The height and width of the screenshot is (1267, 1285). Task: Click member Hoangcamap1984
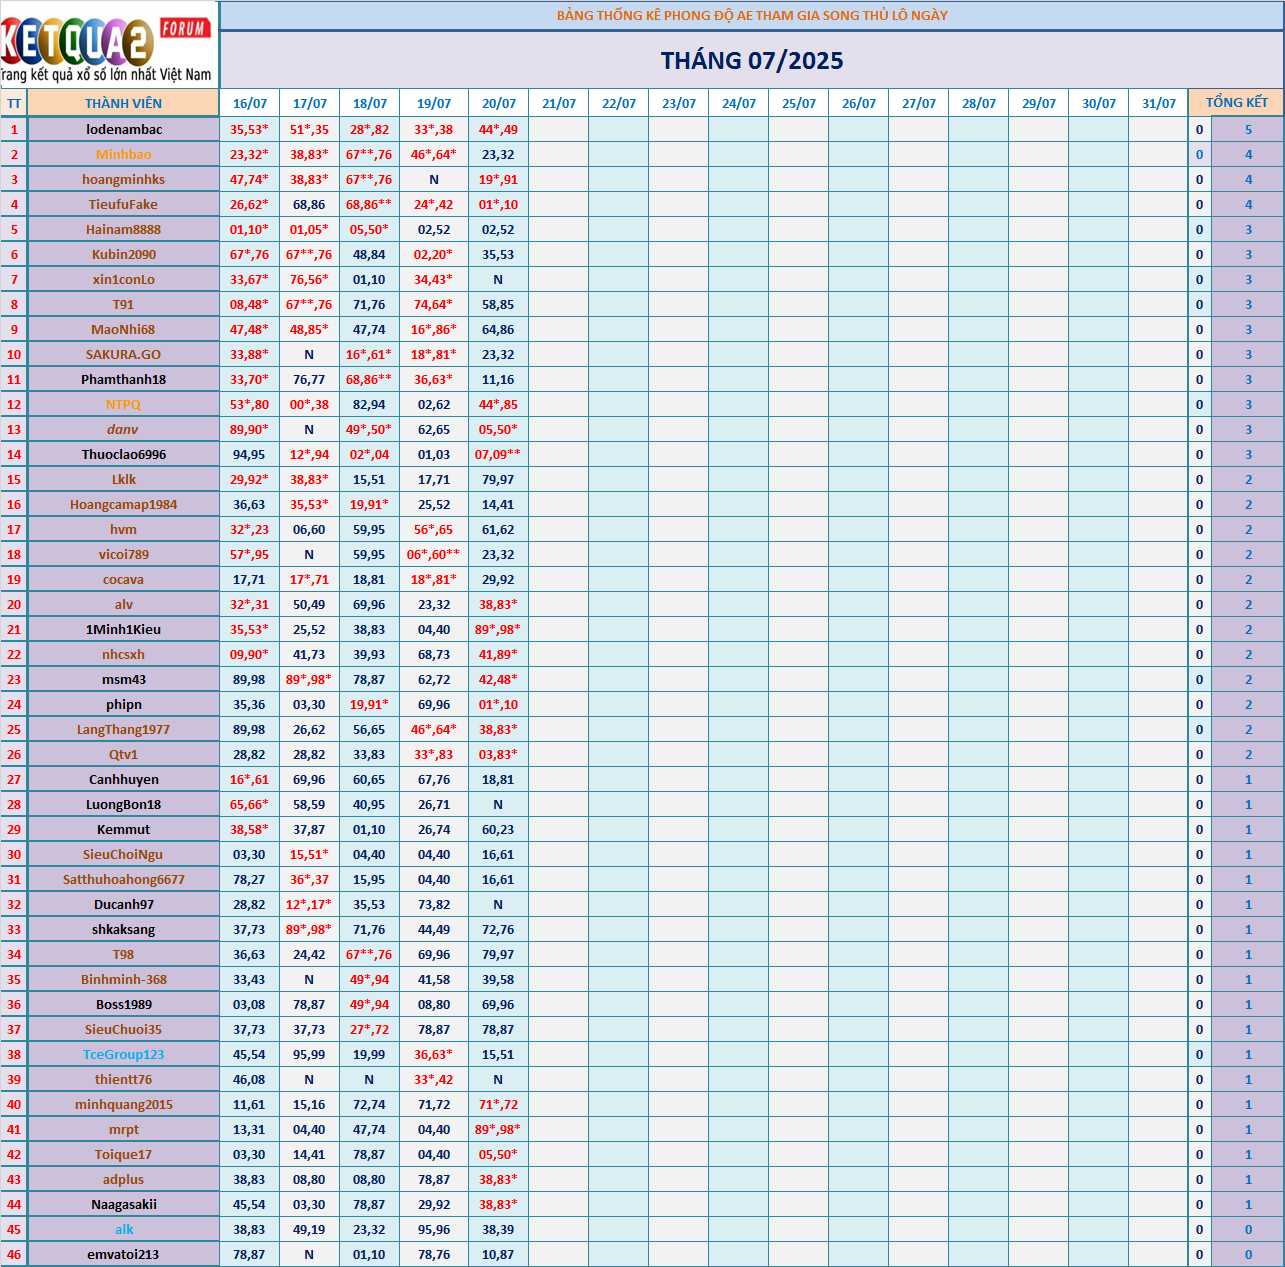click(x=124, y=504)
